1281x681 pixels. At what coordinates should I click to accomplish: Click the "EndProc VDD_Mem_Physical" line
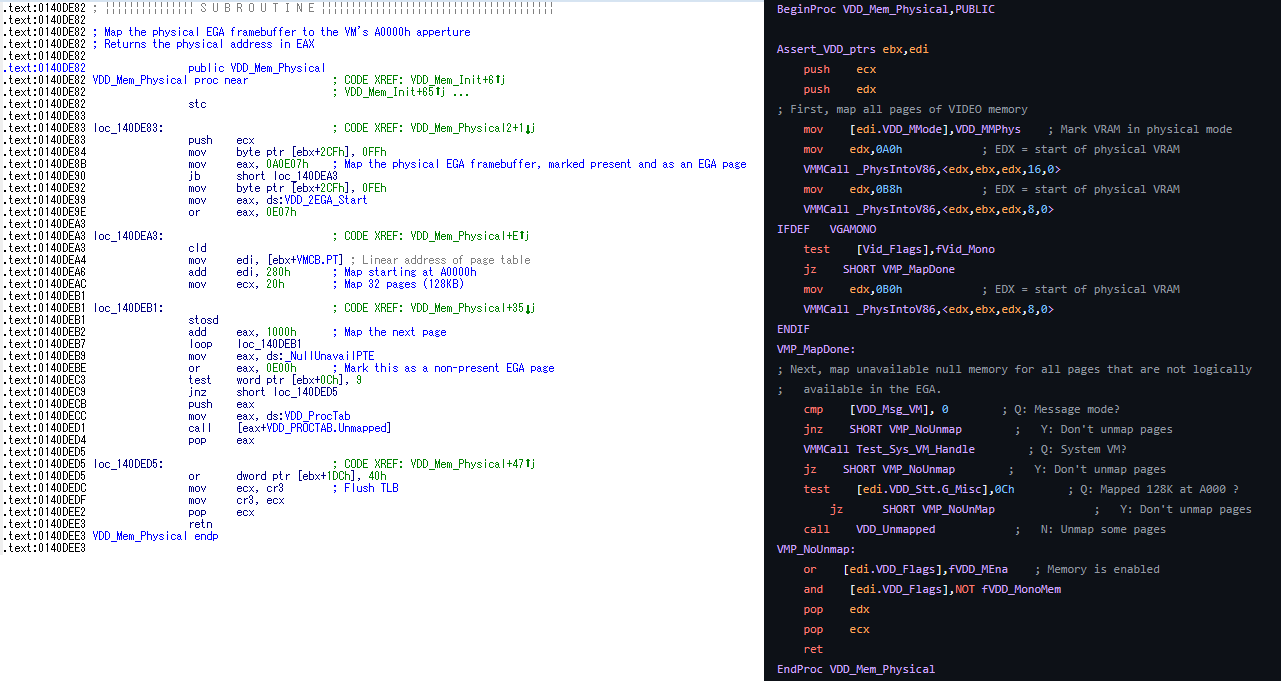pyautogui.click(x=855, y=669)
